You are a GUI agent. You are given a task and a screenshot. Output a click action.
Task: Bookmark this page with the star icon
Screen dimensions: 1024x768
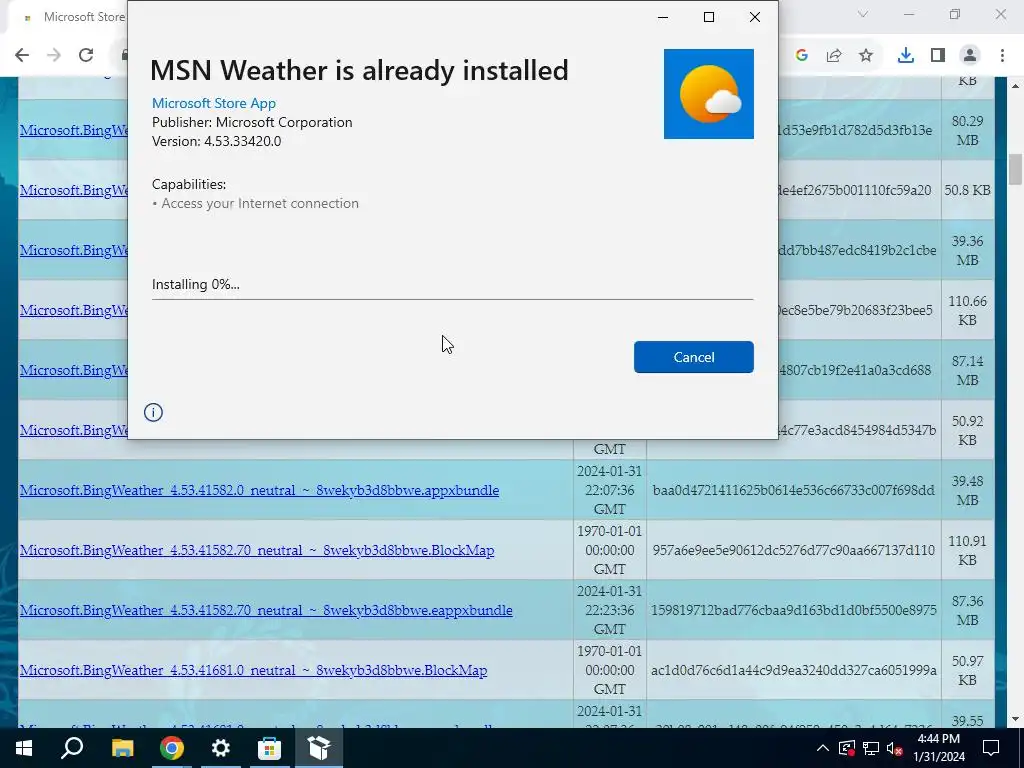click(x=866, y=56)
